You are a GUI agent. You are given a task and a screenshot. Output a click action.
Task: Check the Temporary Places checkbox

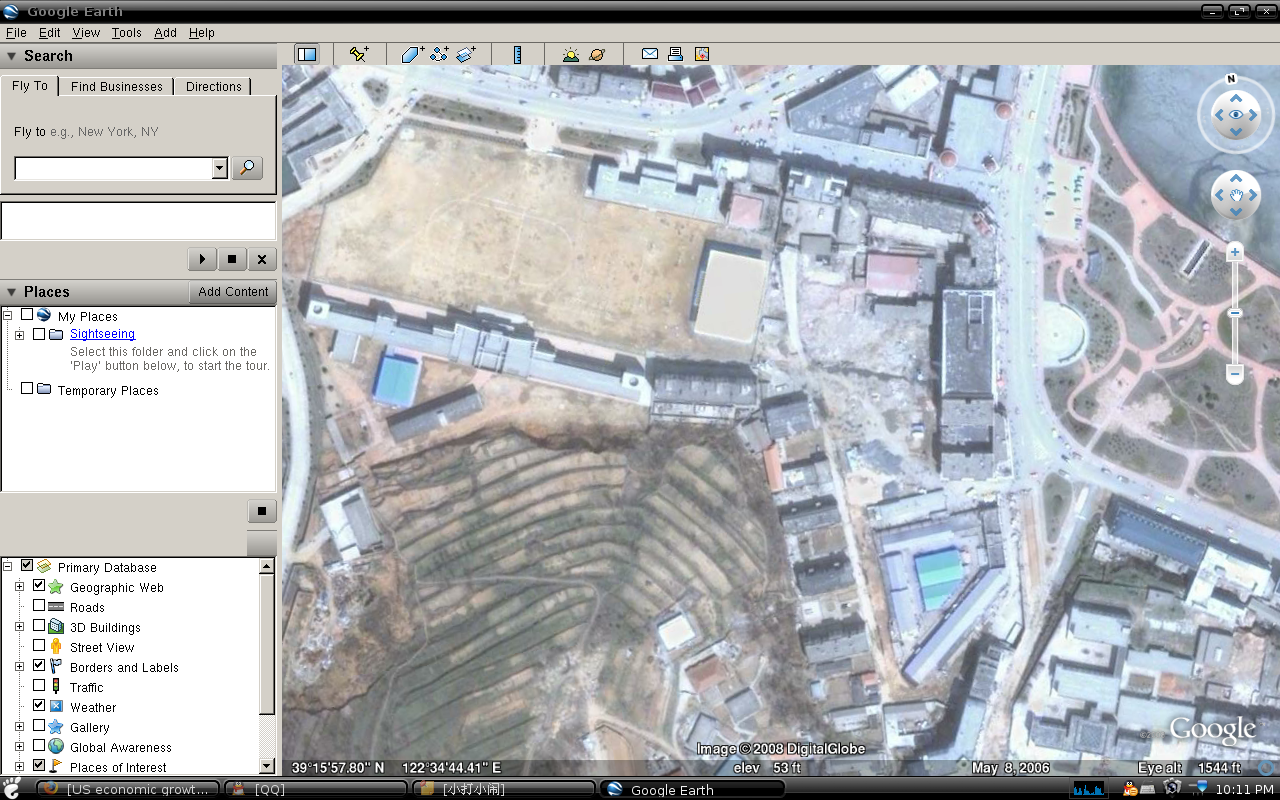click(27, 389)
